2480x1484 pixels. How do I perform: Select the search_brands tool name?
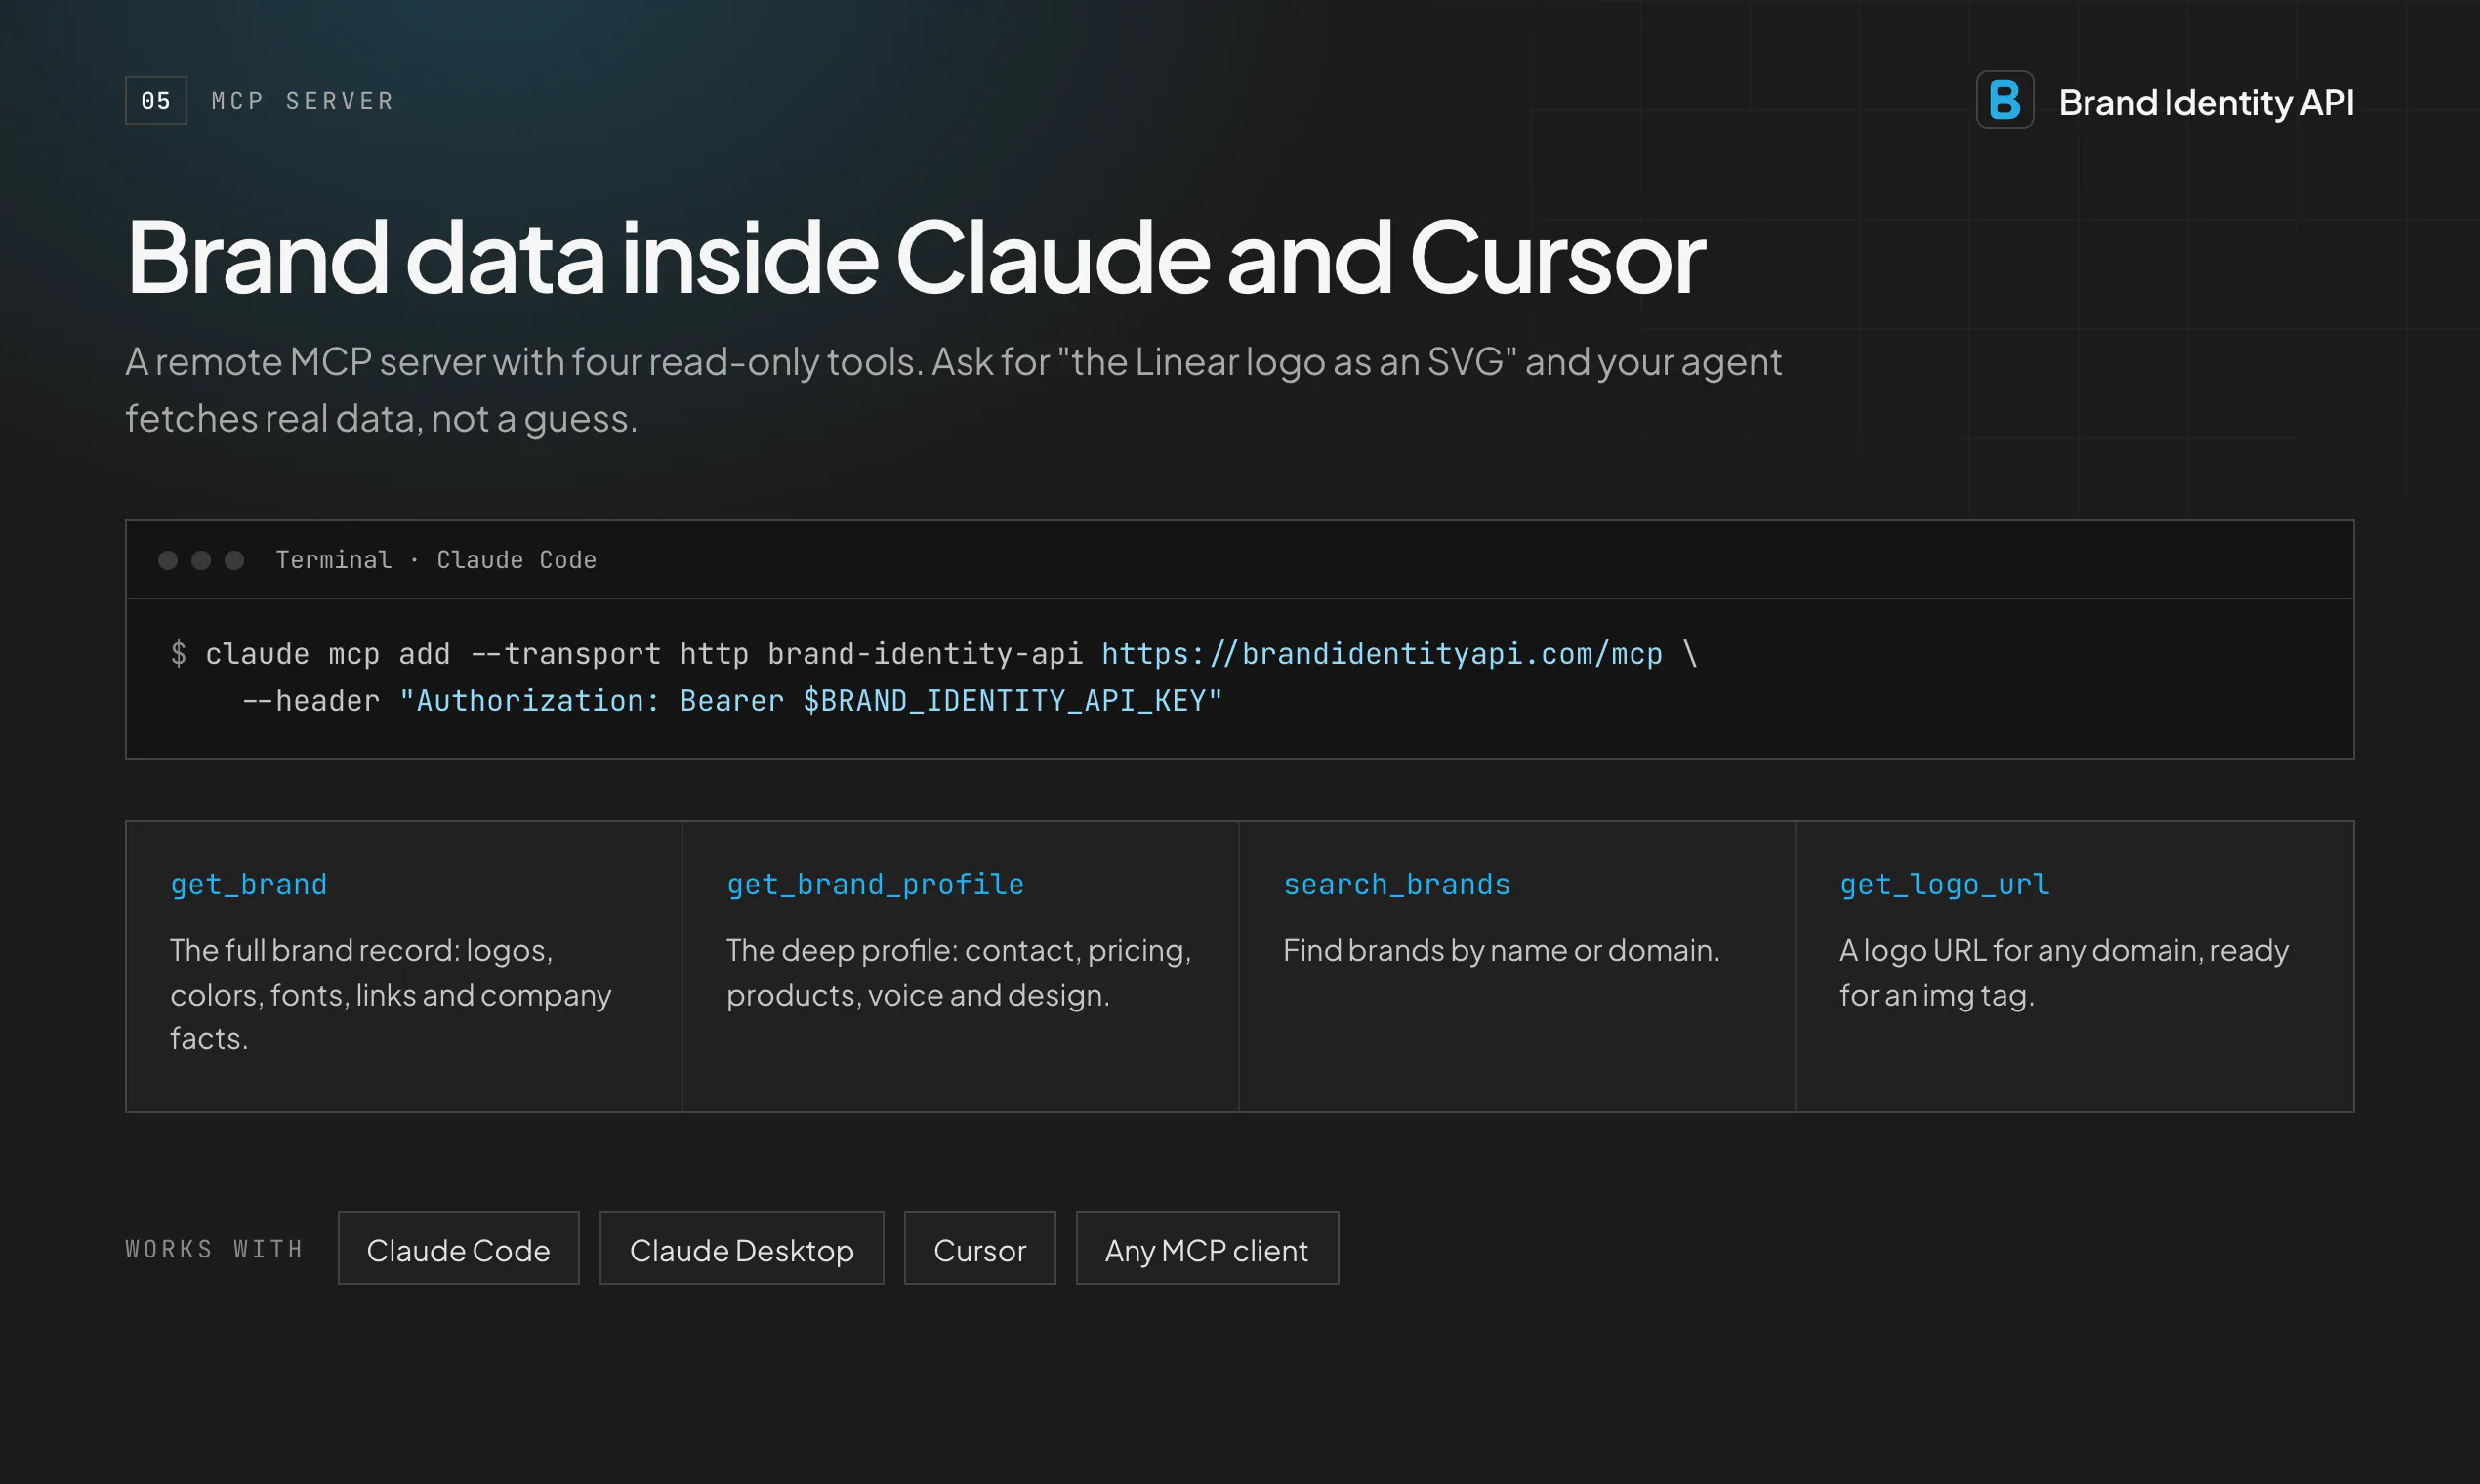(x=1397, y=885)
